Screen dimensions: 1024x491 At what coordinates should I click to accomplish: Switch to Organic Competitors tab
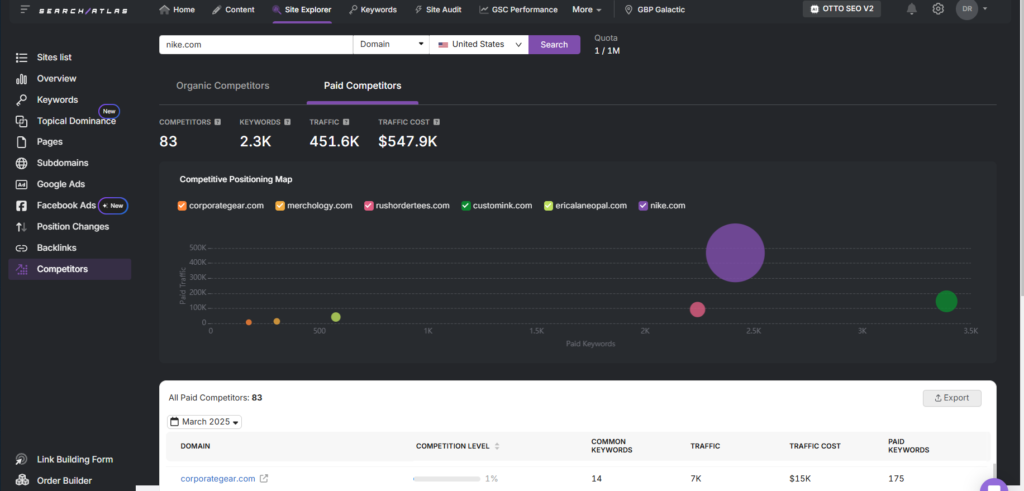click(223, 86)
